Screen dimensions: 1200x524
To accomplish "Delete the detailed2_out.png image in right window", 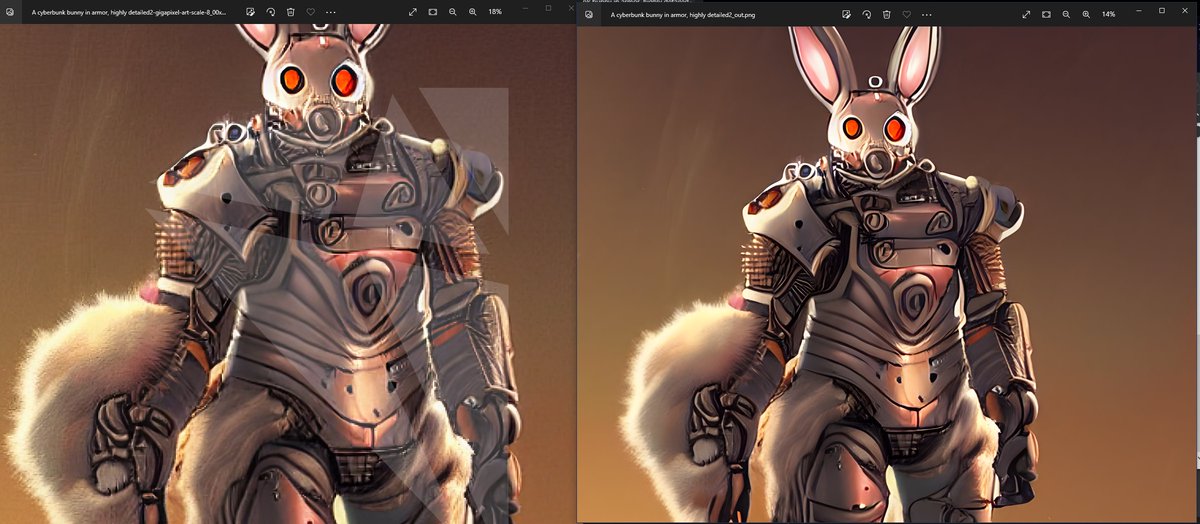I will (x=886, y=14).
